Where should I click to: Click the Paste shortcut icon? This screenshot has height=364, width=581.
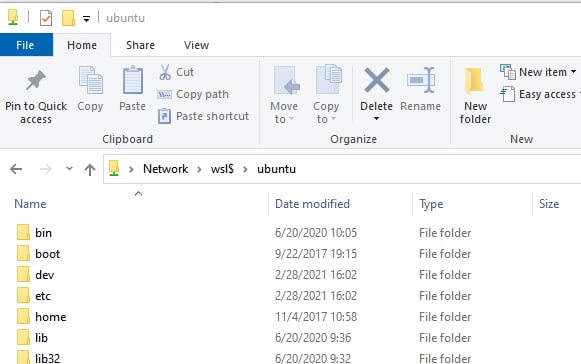[x=165, y=116]
